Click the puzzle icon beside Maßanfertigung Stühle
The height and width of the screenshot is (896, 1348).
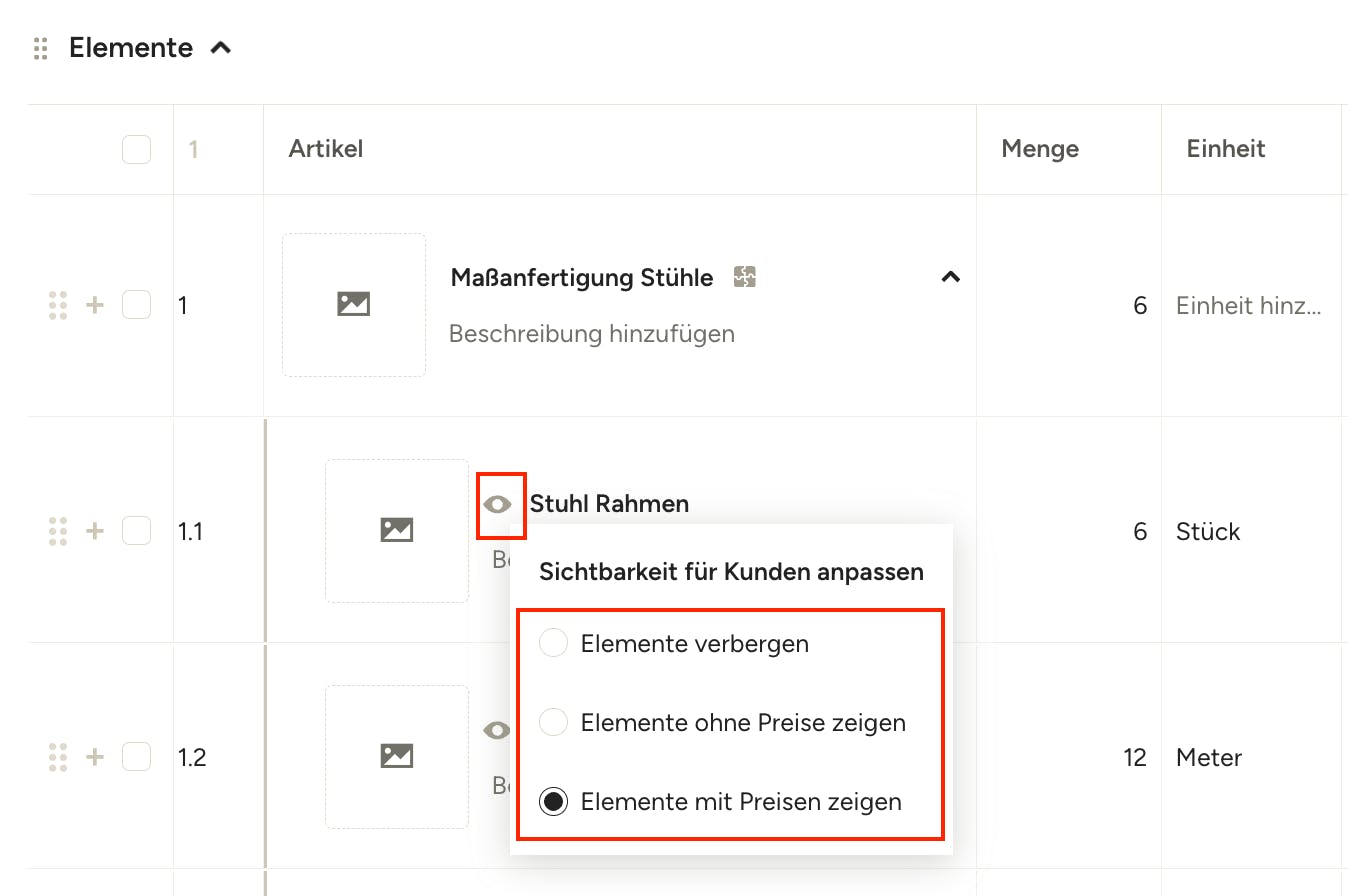tap(744, 277)
